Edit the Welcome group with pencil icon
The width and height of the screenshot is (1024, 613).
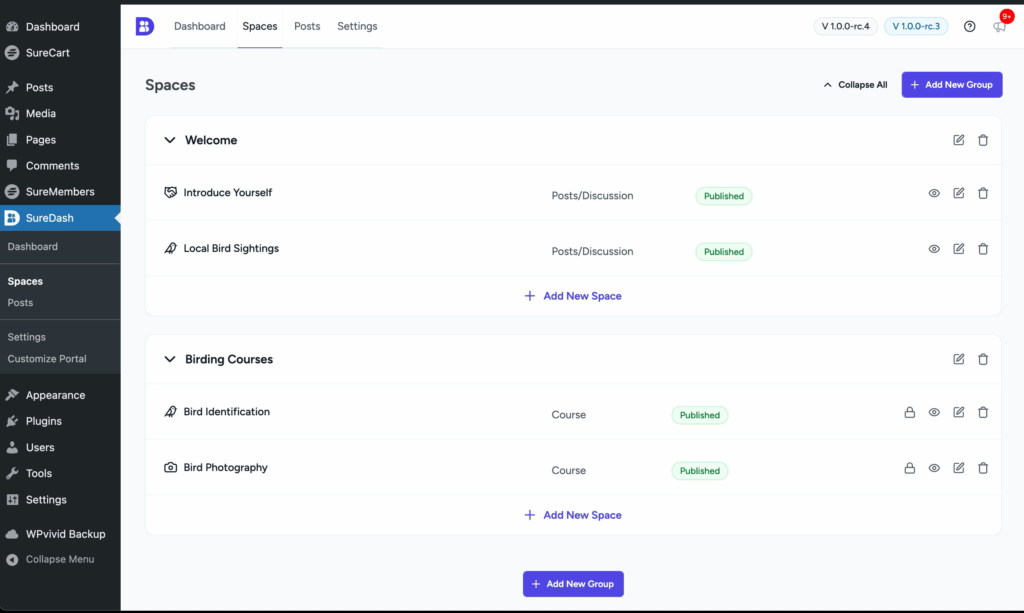(x=959, y=140)
